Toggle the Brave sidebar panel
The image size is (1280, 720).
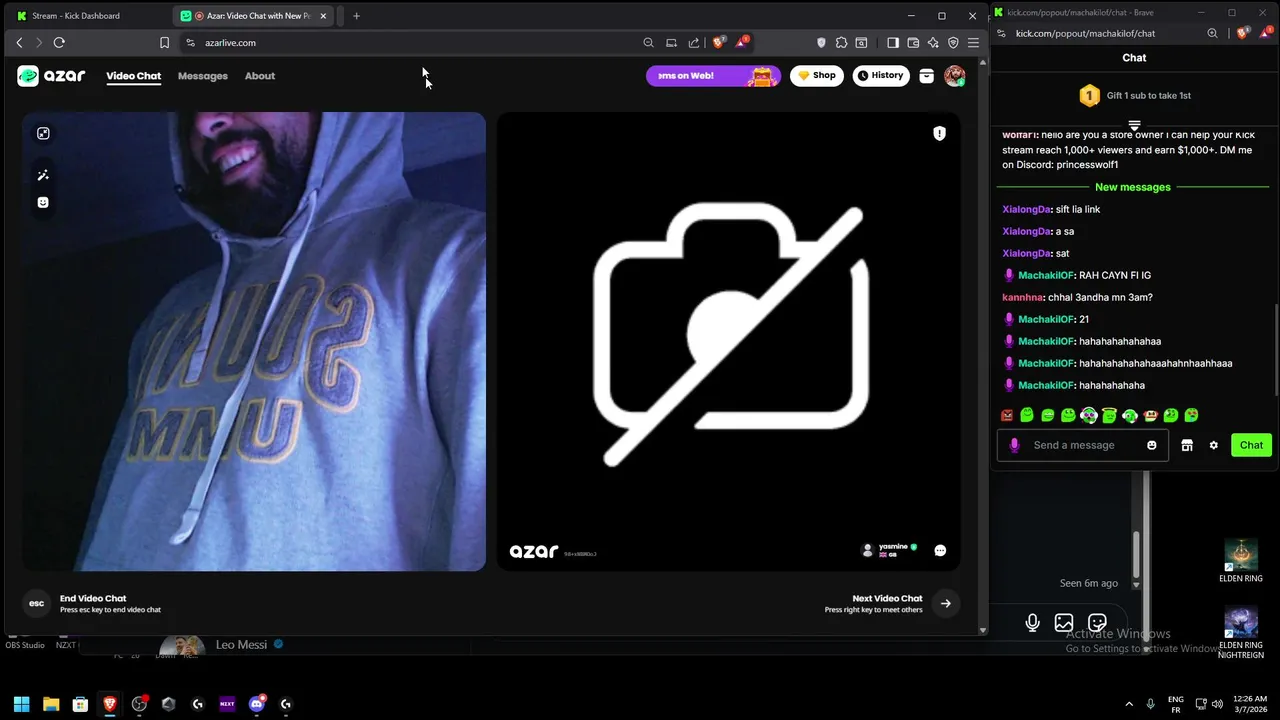[x=893, y=43]
